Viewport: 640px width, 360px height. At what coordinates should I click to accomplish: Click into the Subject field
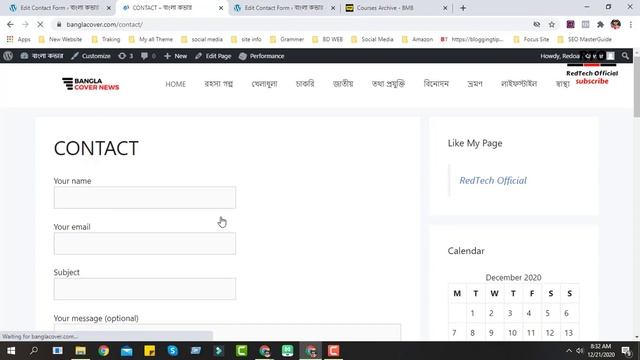tap(145, 289)
